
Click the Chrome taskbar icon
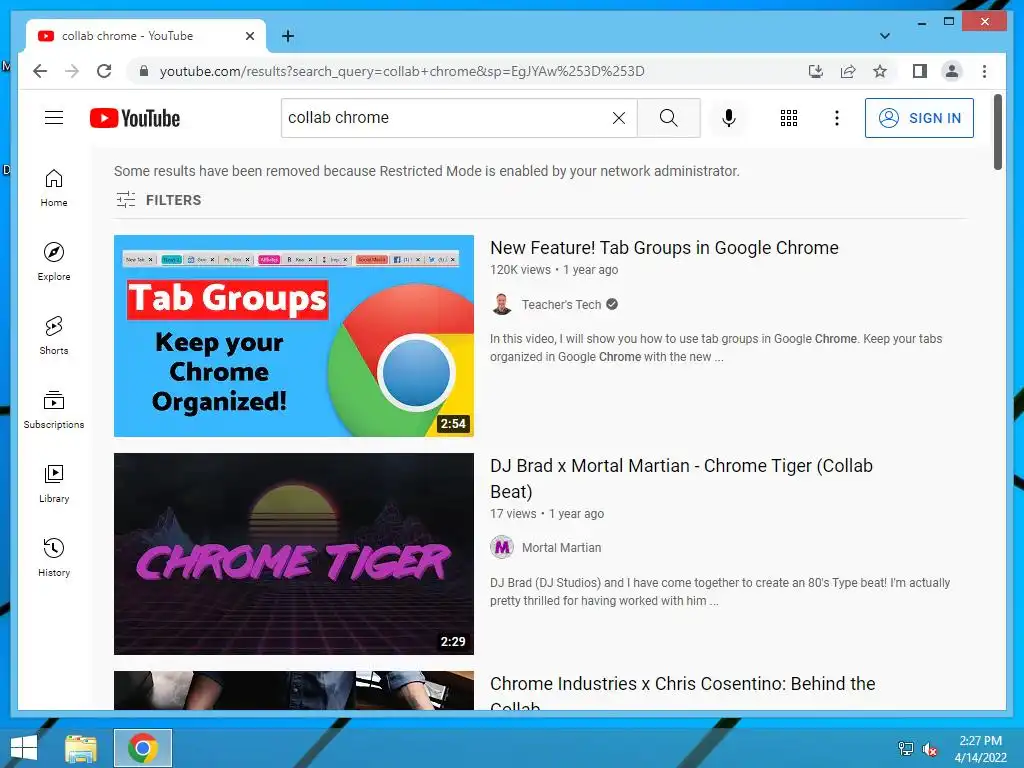[x=143, y=748]
